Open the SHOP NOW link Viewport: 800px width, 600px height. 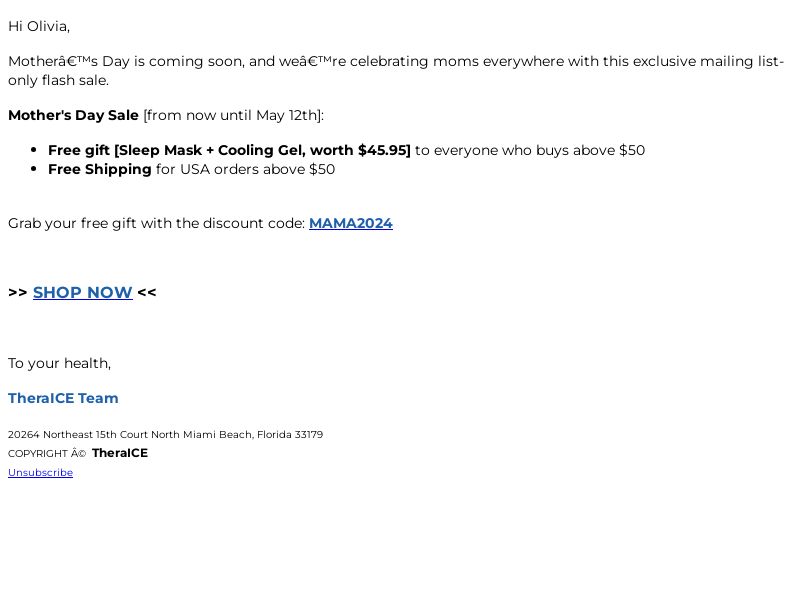[83, 292]
